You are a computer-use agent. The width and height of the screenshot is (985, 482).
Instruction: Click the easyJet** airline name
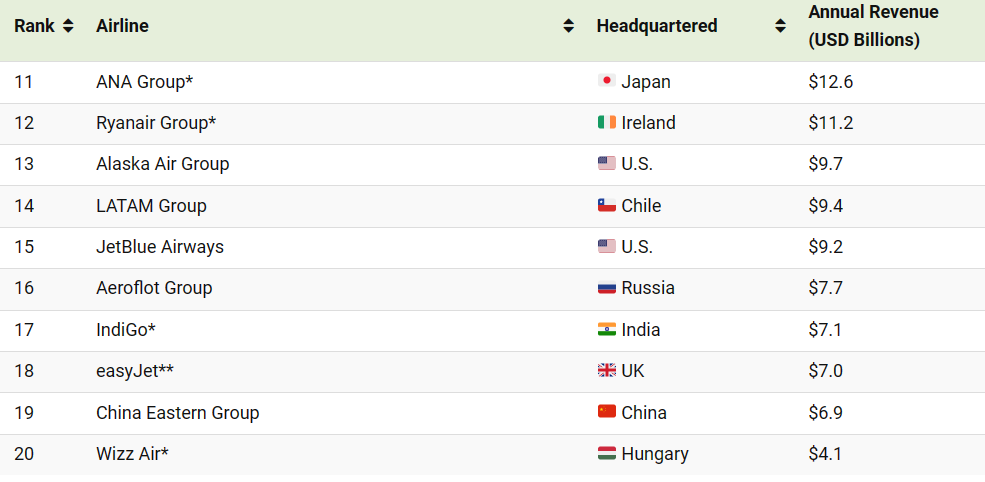(x=135, y=371)
